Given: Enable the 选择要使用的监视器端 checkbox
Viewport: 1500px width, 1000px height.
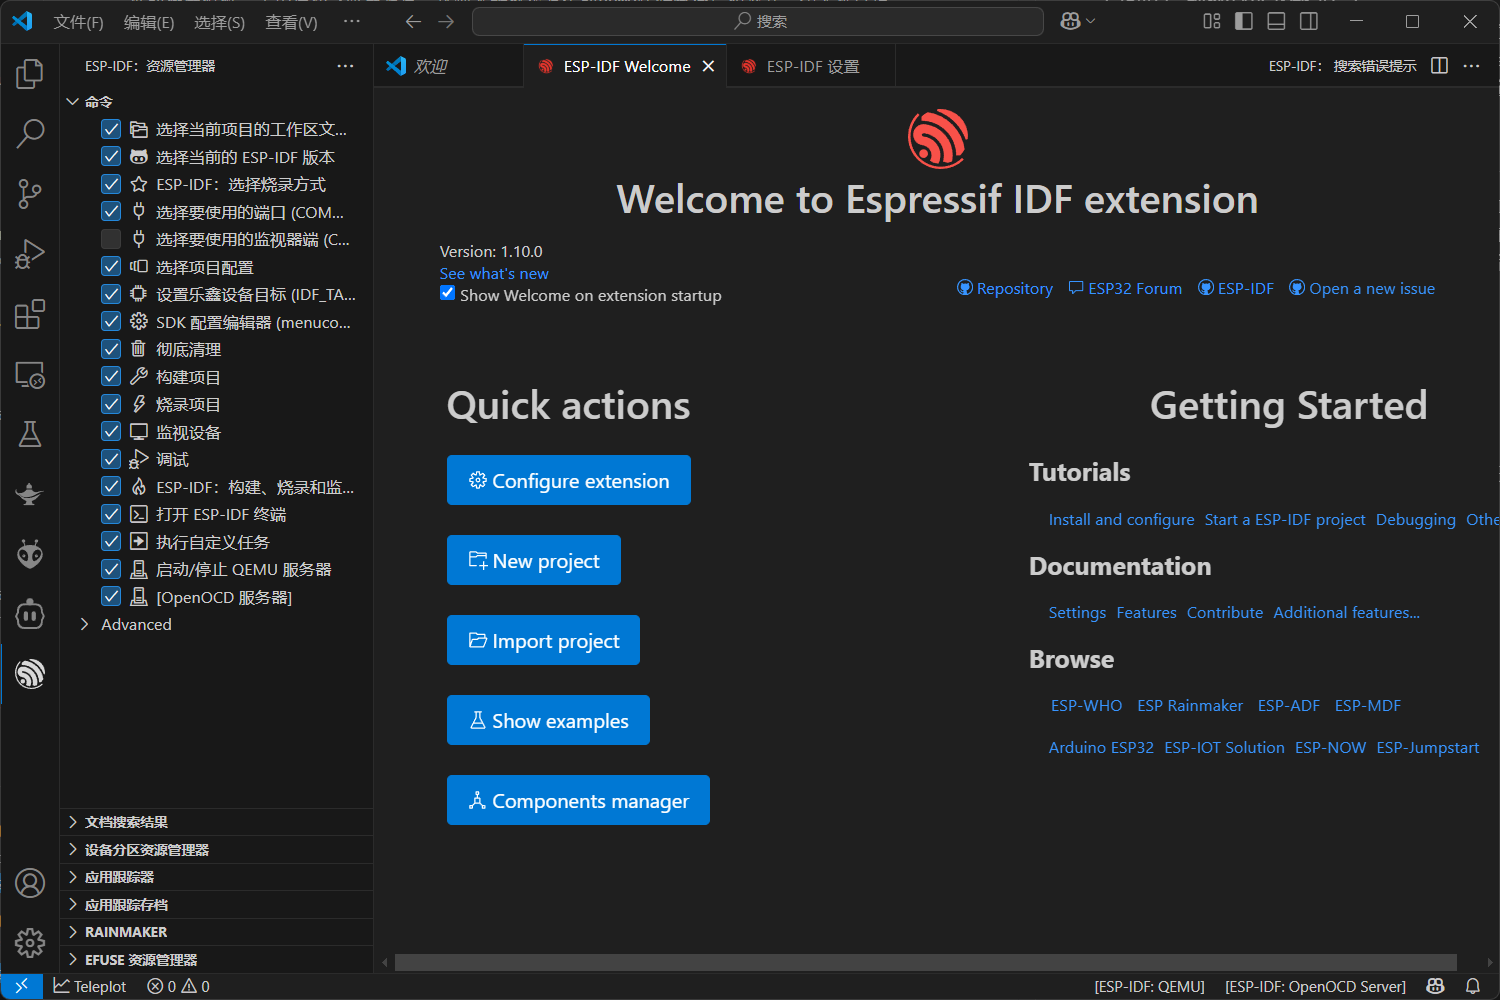Looking at the screenshot, I should click(x=110, y=239).
